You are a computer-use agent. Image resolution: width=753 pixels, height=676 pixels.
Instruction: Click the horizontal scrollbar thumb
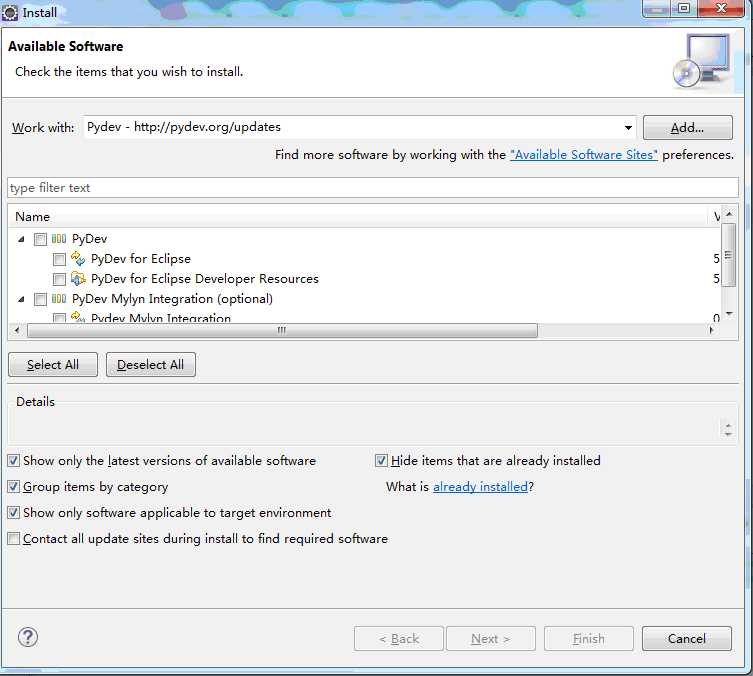point(282,330)
